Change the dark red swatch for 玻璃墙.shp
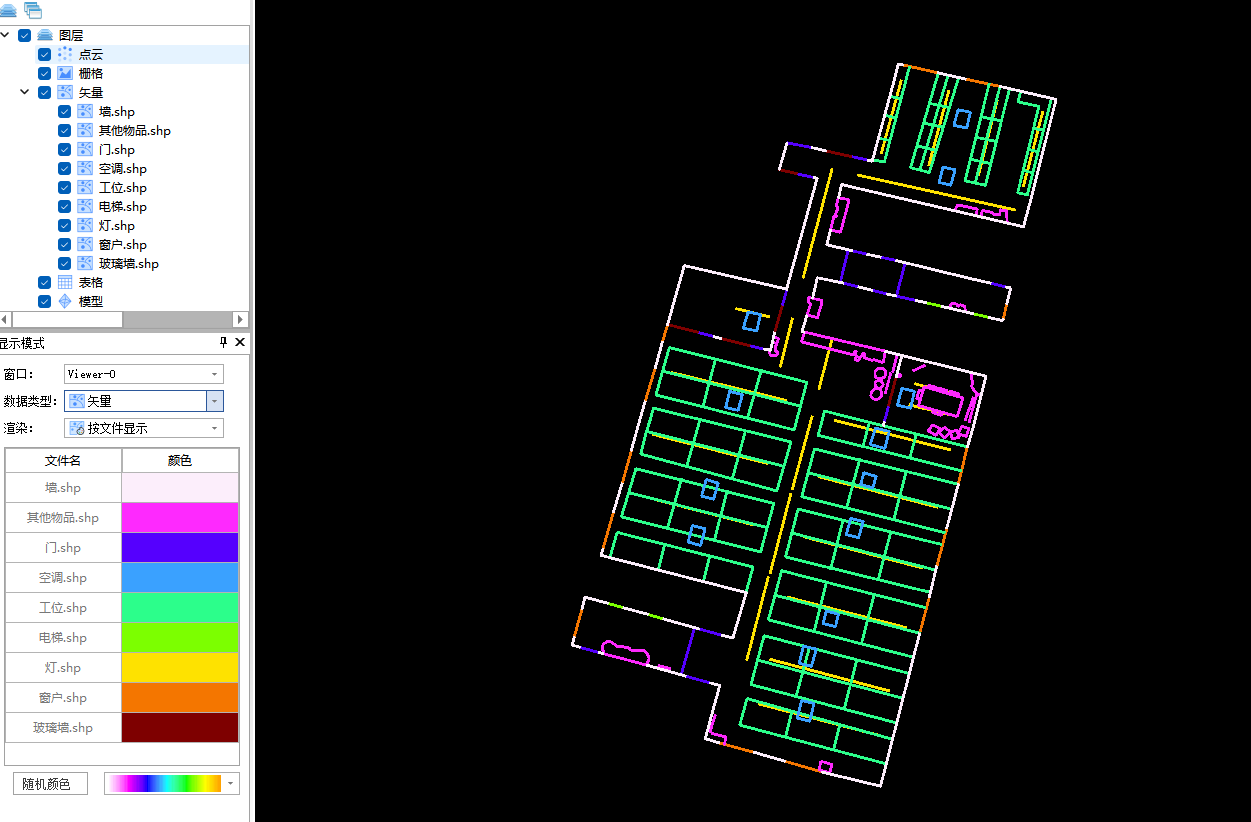Image resolution: width=1251 pixels, height=822 pixels. [x=180, y=728]
